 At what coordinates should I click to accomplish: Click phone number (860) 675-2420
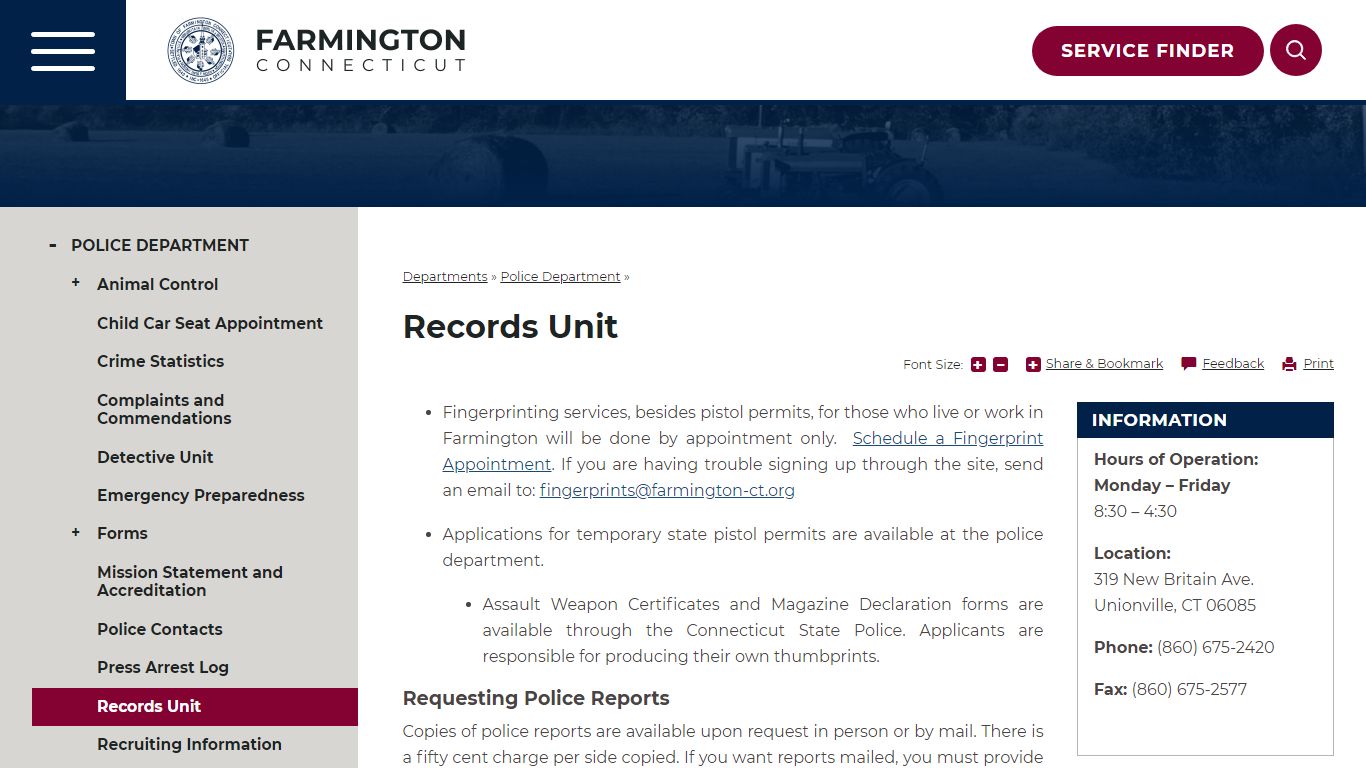tap(1216, 647)
